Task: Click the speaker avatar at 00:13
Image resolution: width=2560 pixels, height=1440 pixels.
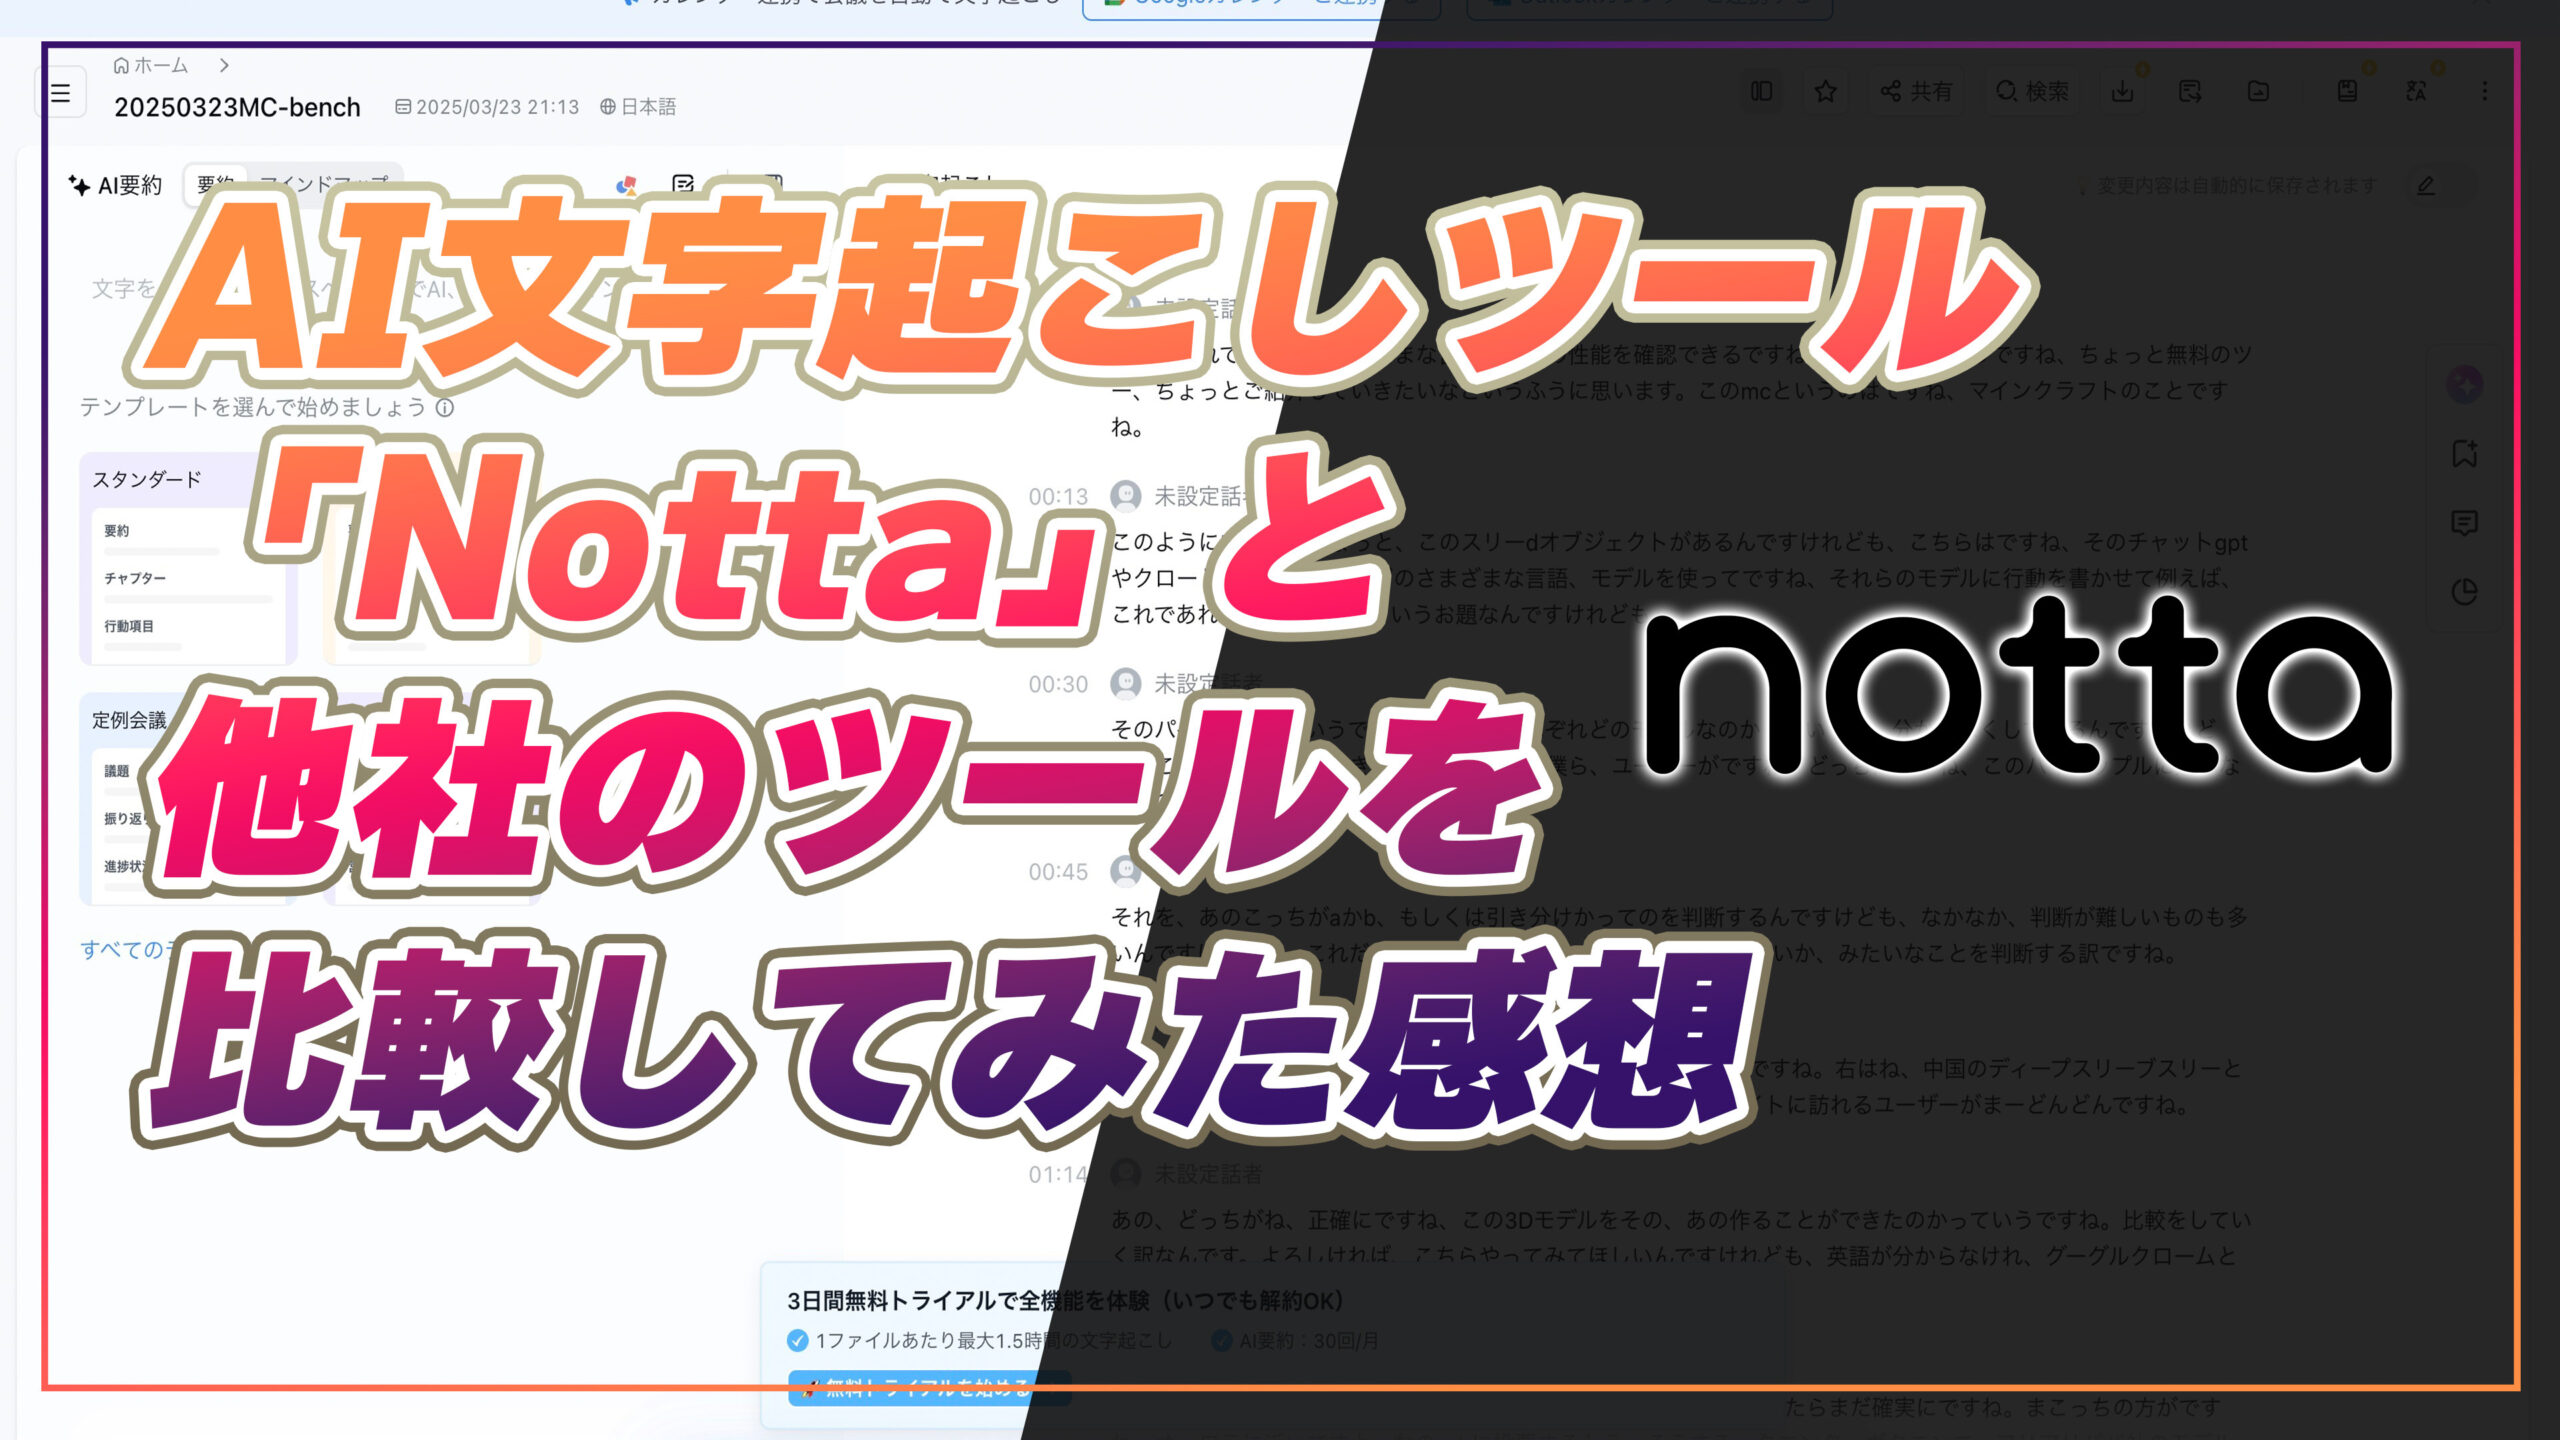Action: pos(1126,496)
